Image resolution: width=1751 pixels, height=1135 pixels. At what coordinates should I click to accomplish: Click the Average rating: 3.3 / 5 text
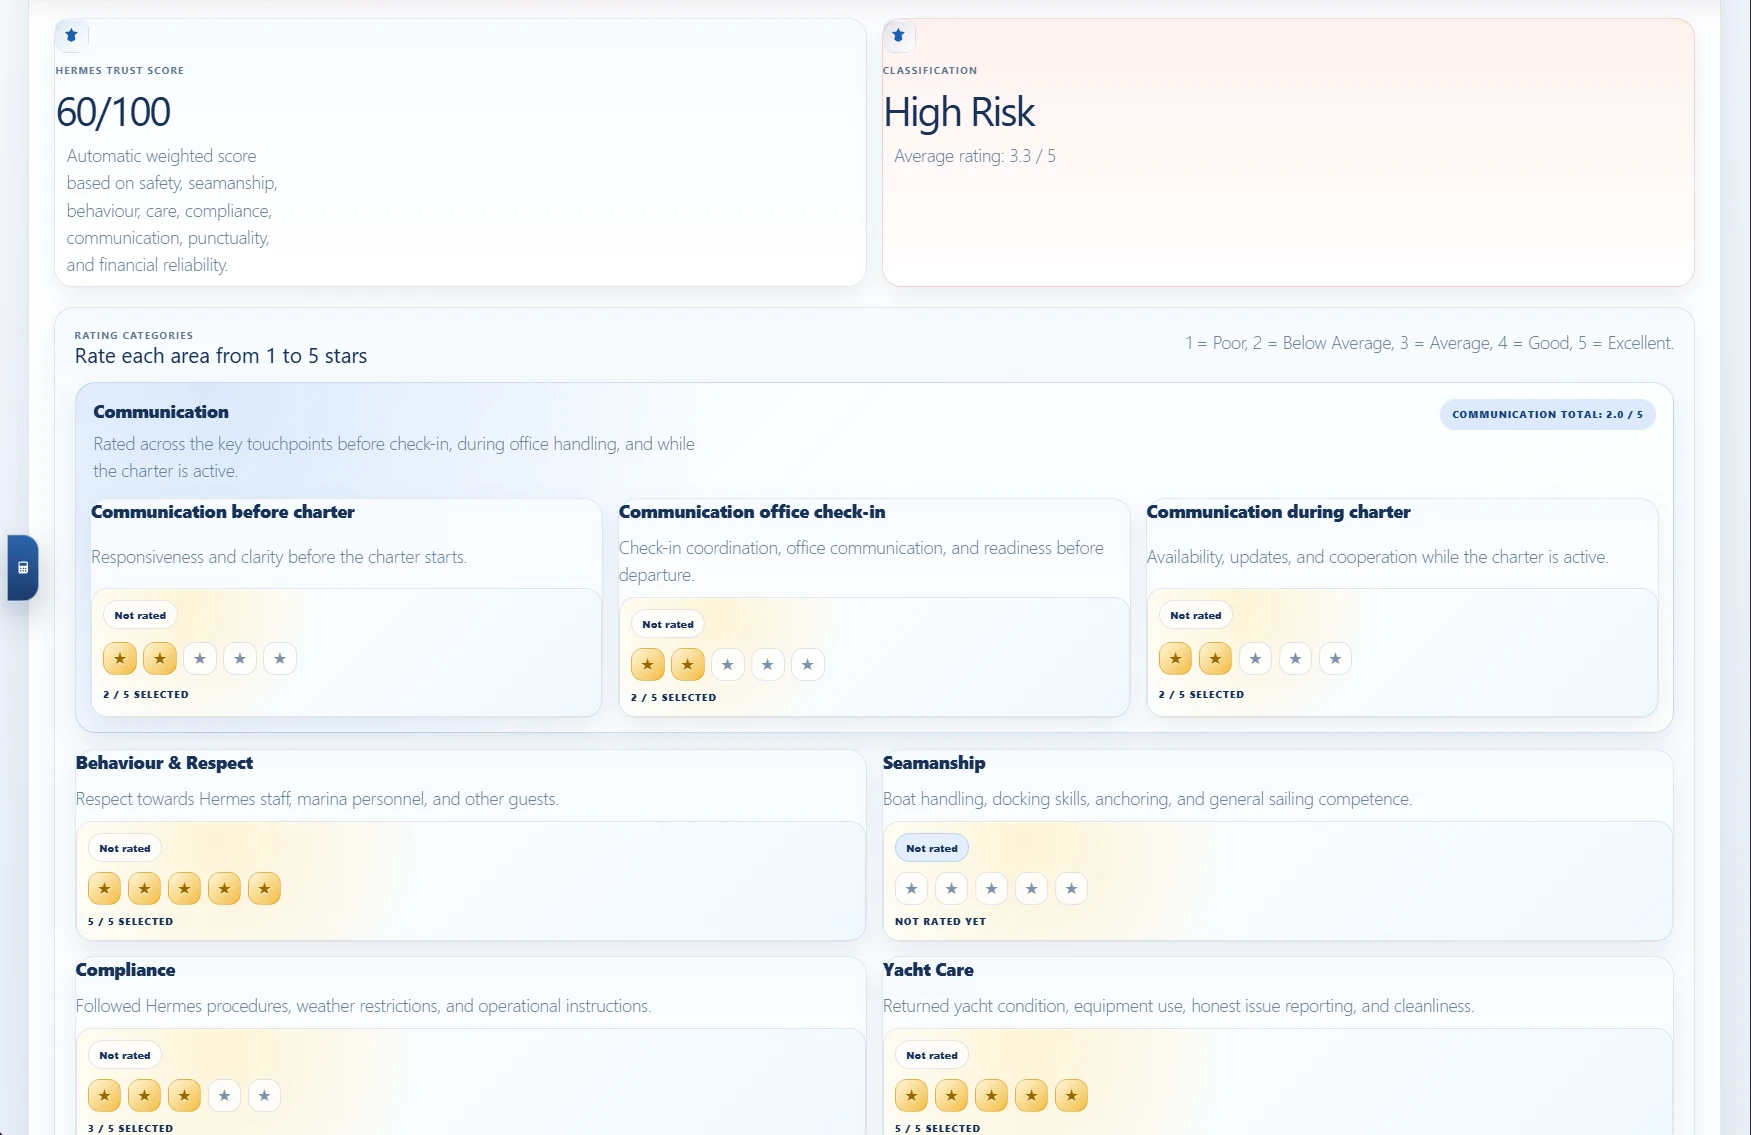[x=975, y=156]
